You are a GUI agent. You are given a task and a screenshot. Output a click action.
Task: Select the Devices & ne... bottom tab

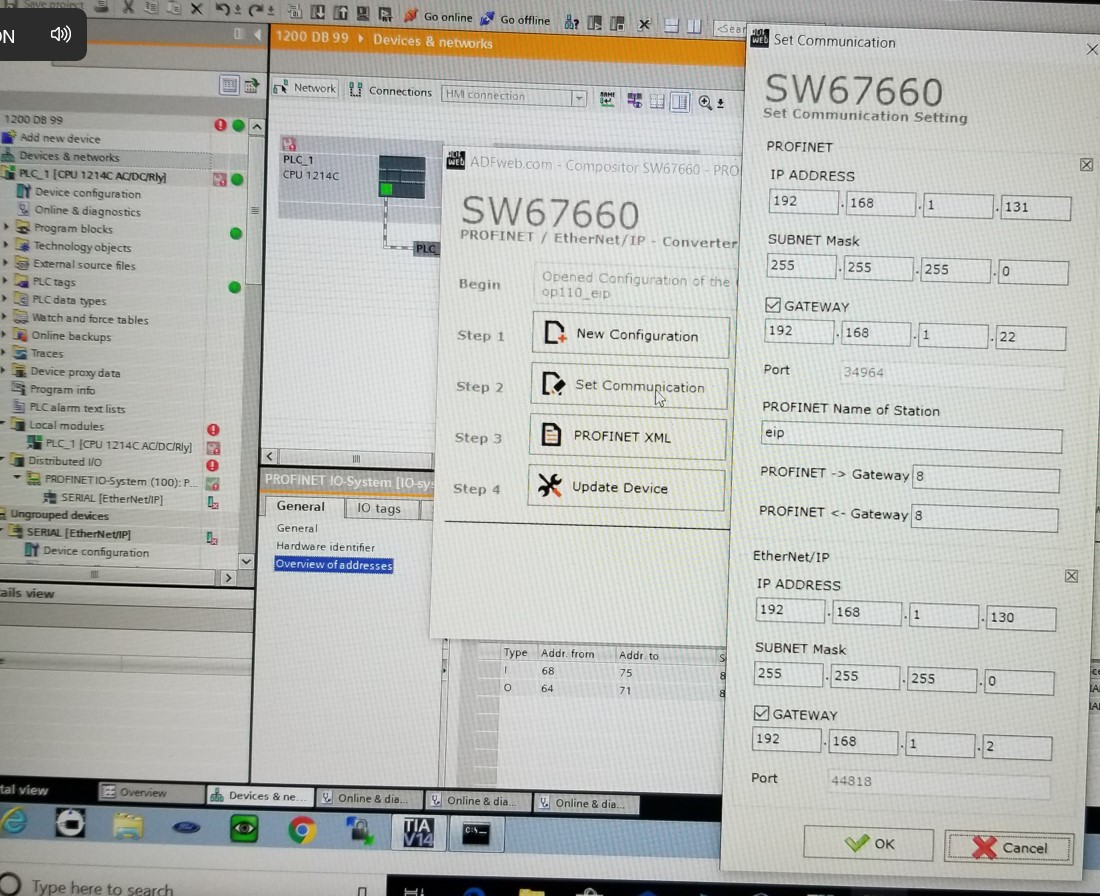pos(259,796)
